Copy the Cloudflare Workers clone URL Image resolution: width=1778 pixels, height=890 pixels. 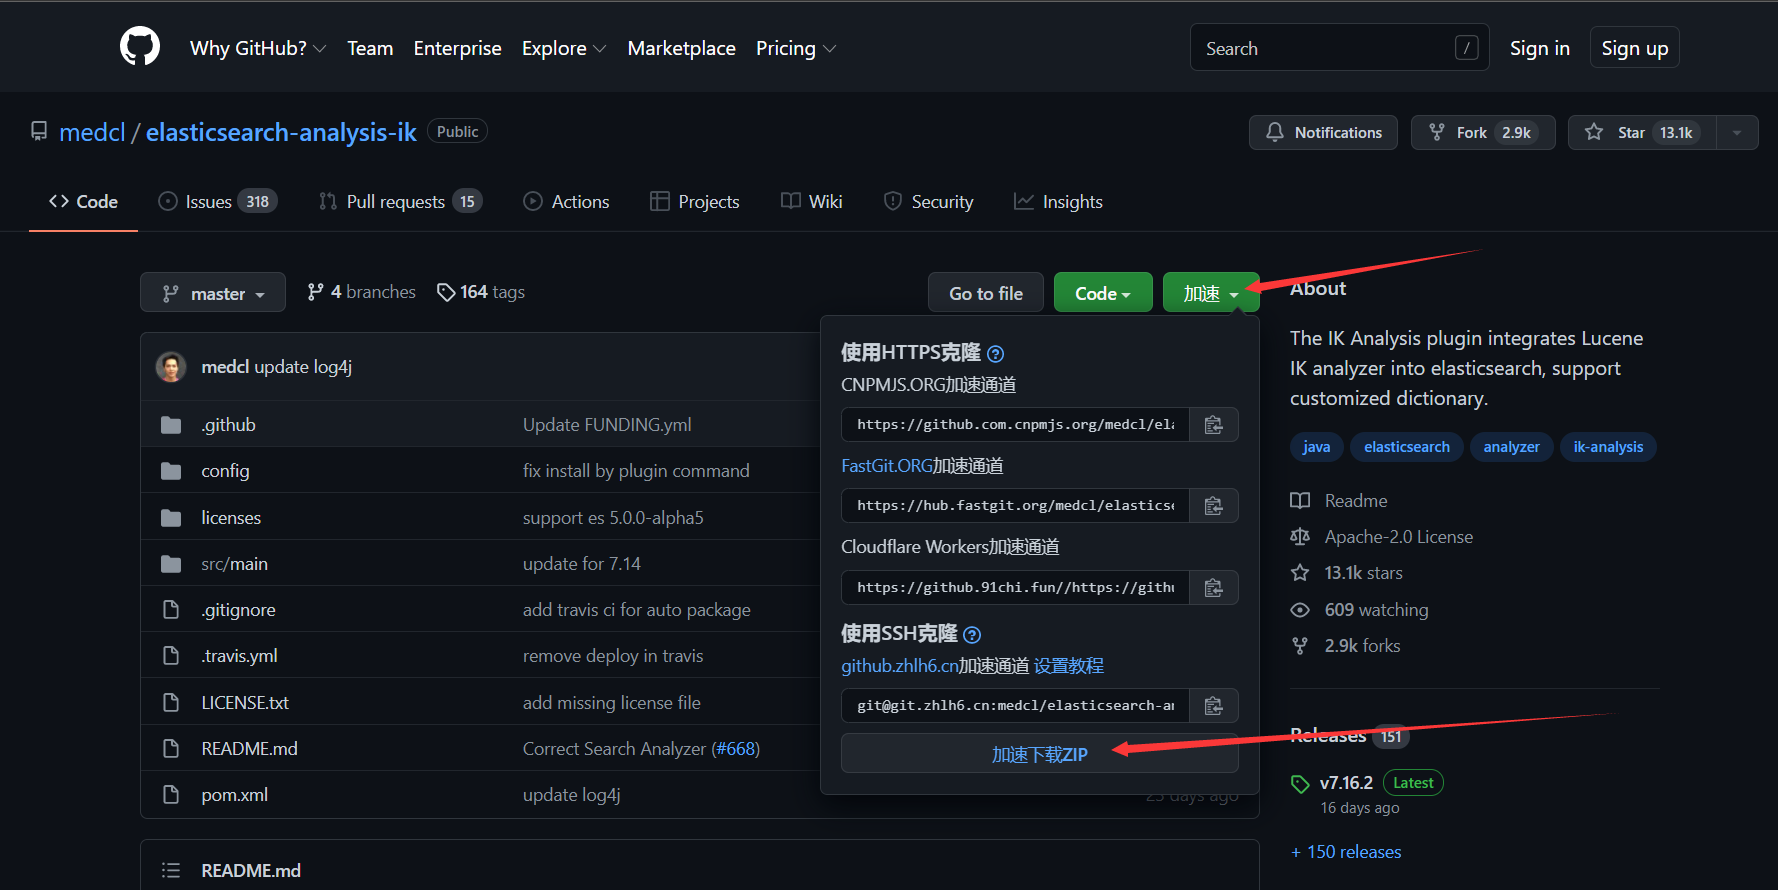click(1214, 588)
